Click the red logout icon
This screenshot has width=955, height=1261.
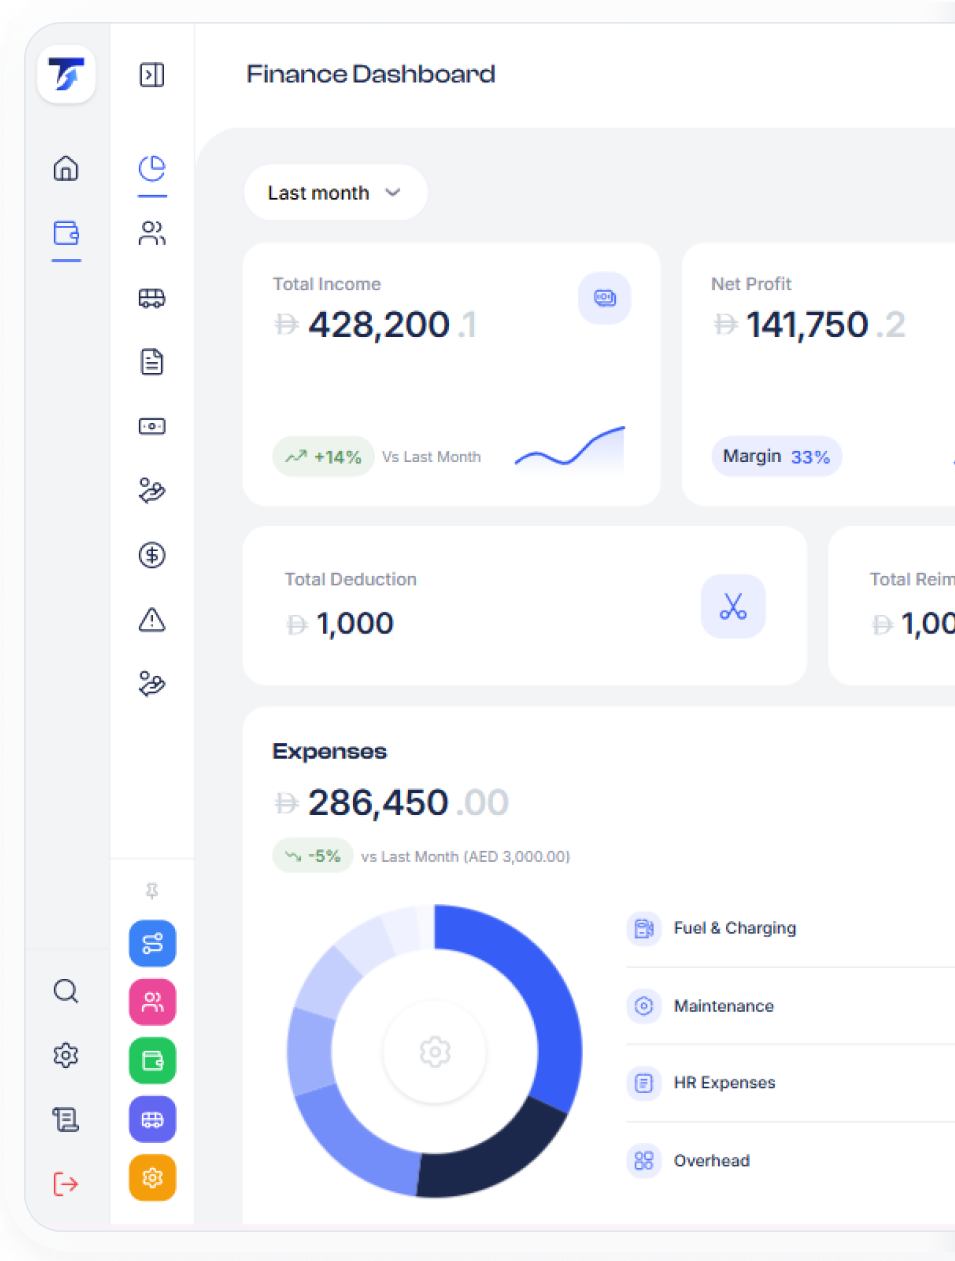point(66,1184)
